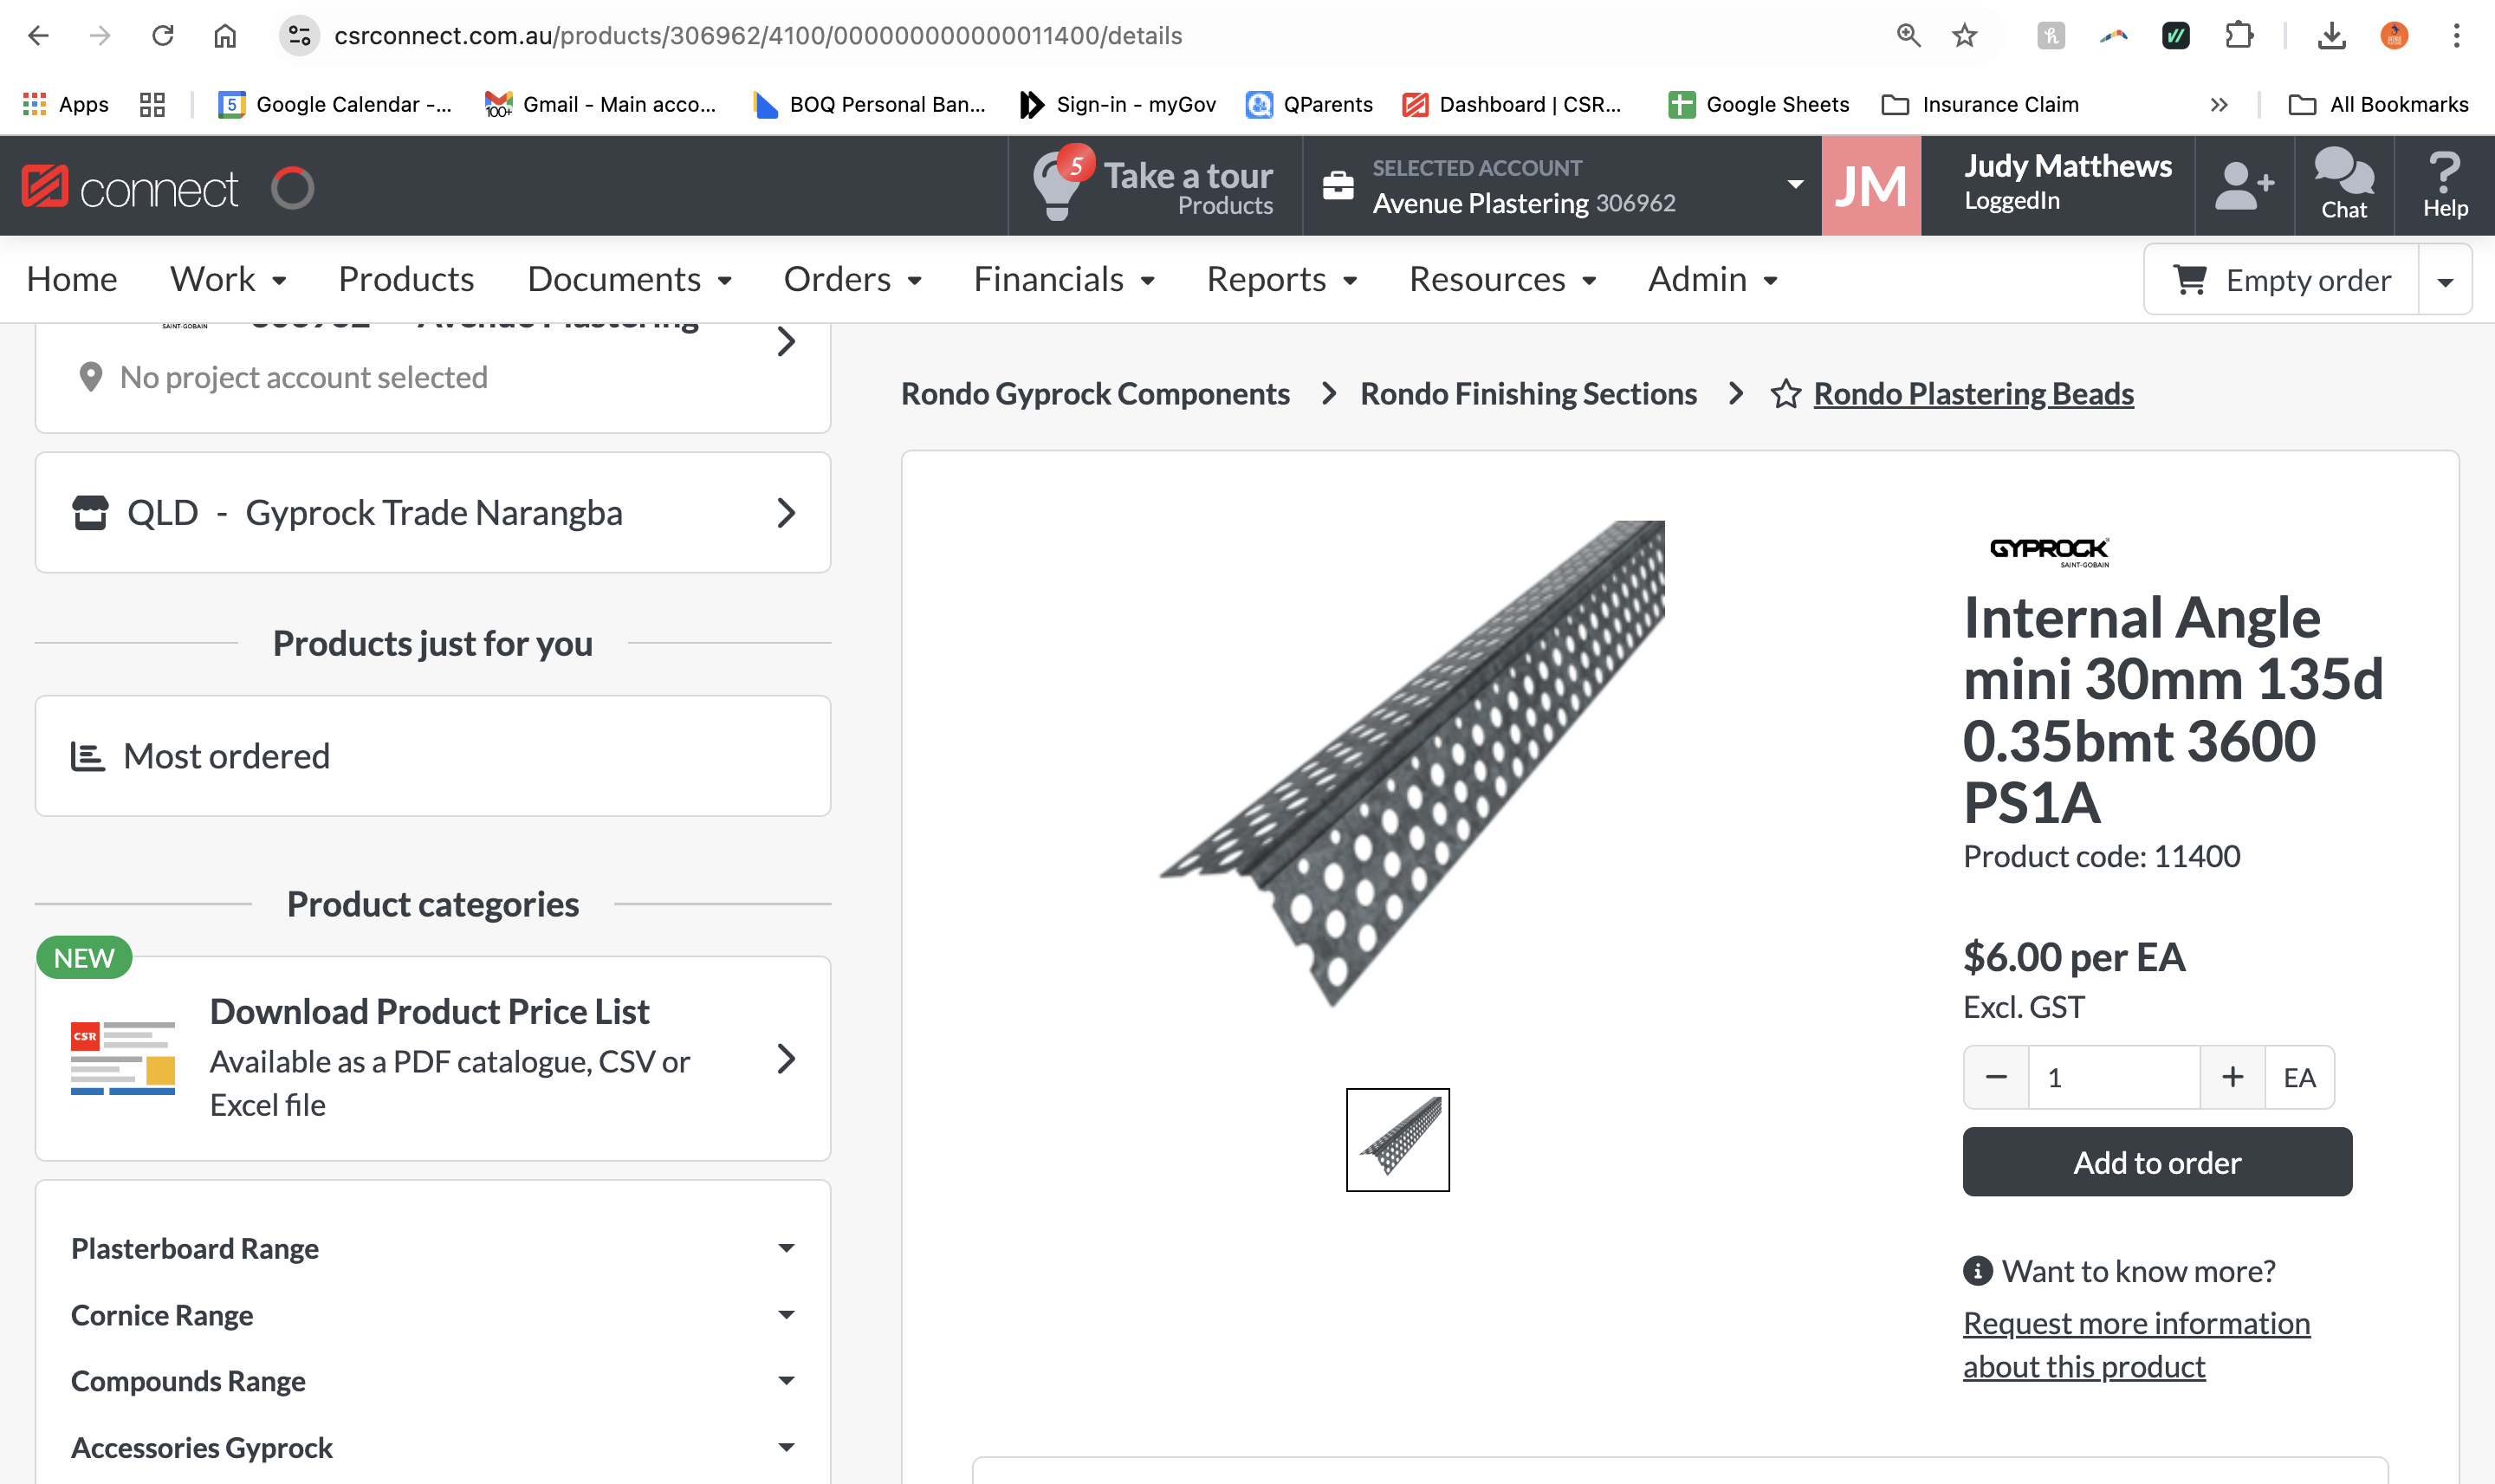2495x1484 pixels.
Task: Expand Accessories Gyprock category
Action: 433,1447
